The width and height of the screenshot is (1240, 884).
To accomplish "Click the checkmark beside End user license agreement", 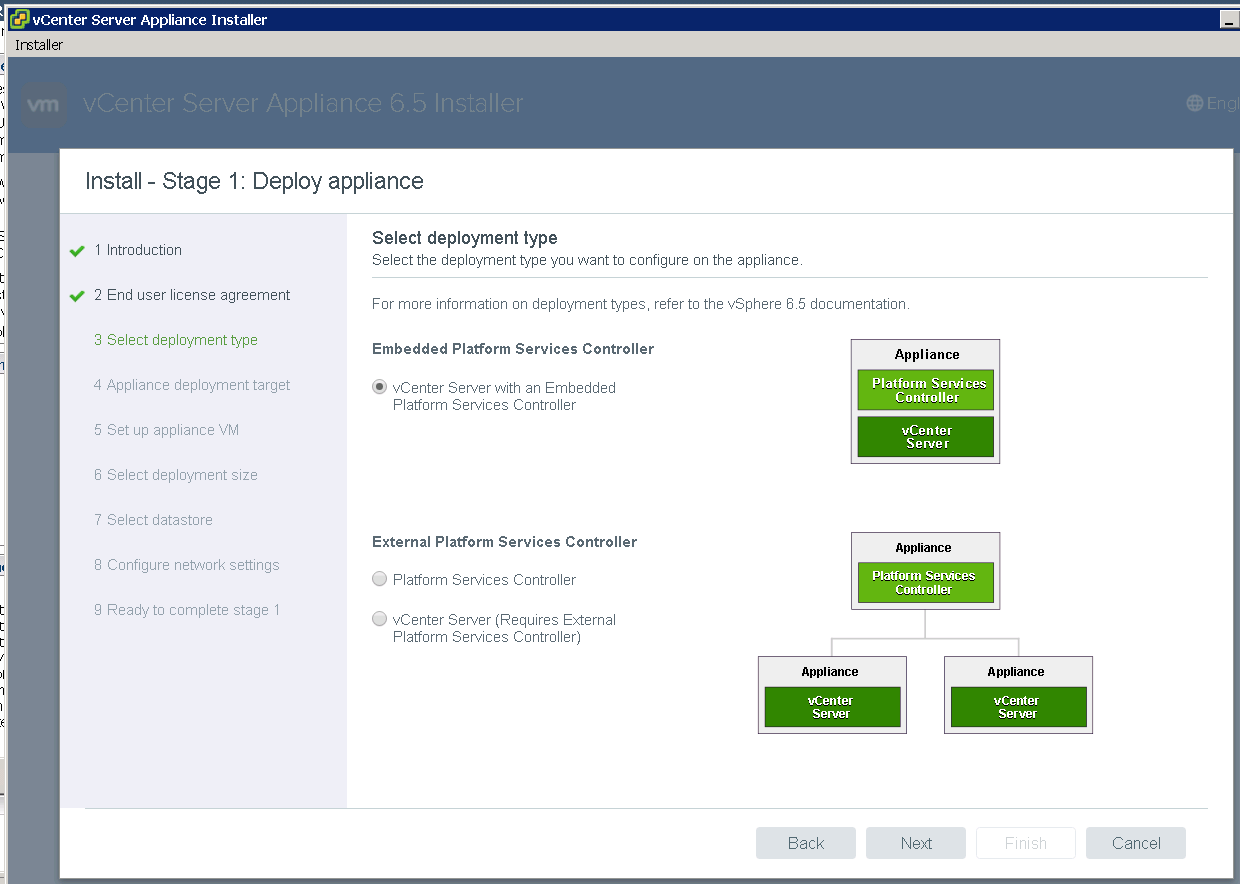I will coord(77,296).
